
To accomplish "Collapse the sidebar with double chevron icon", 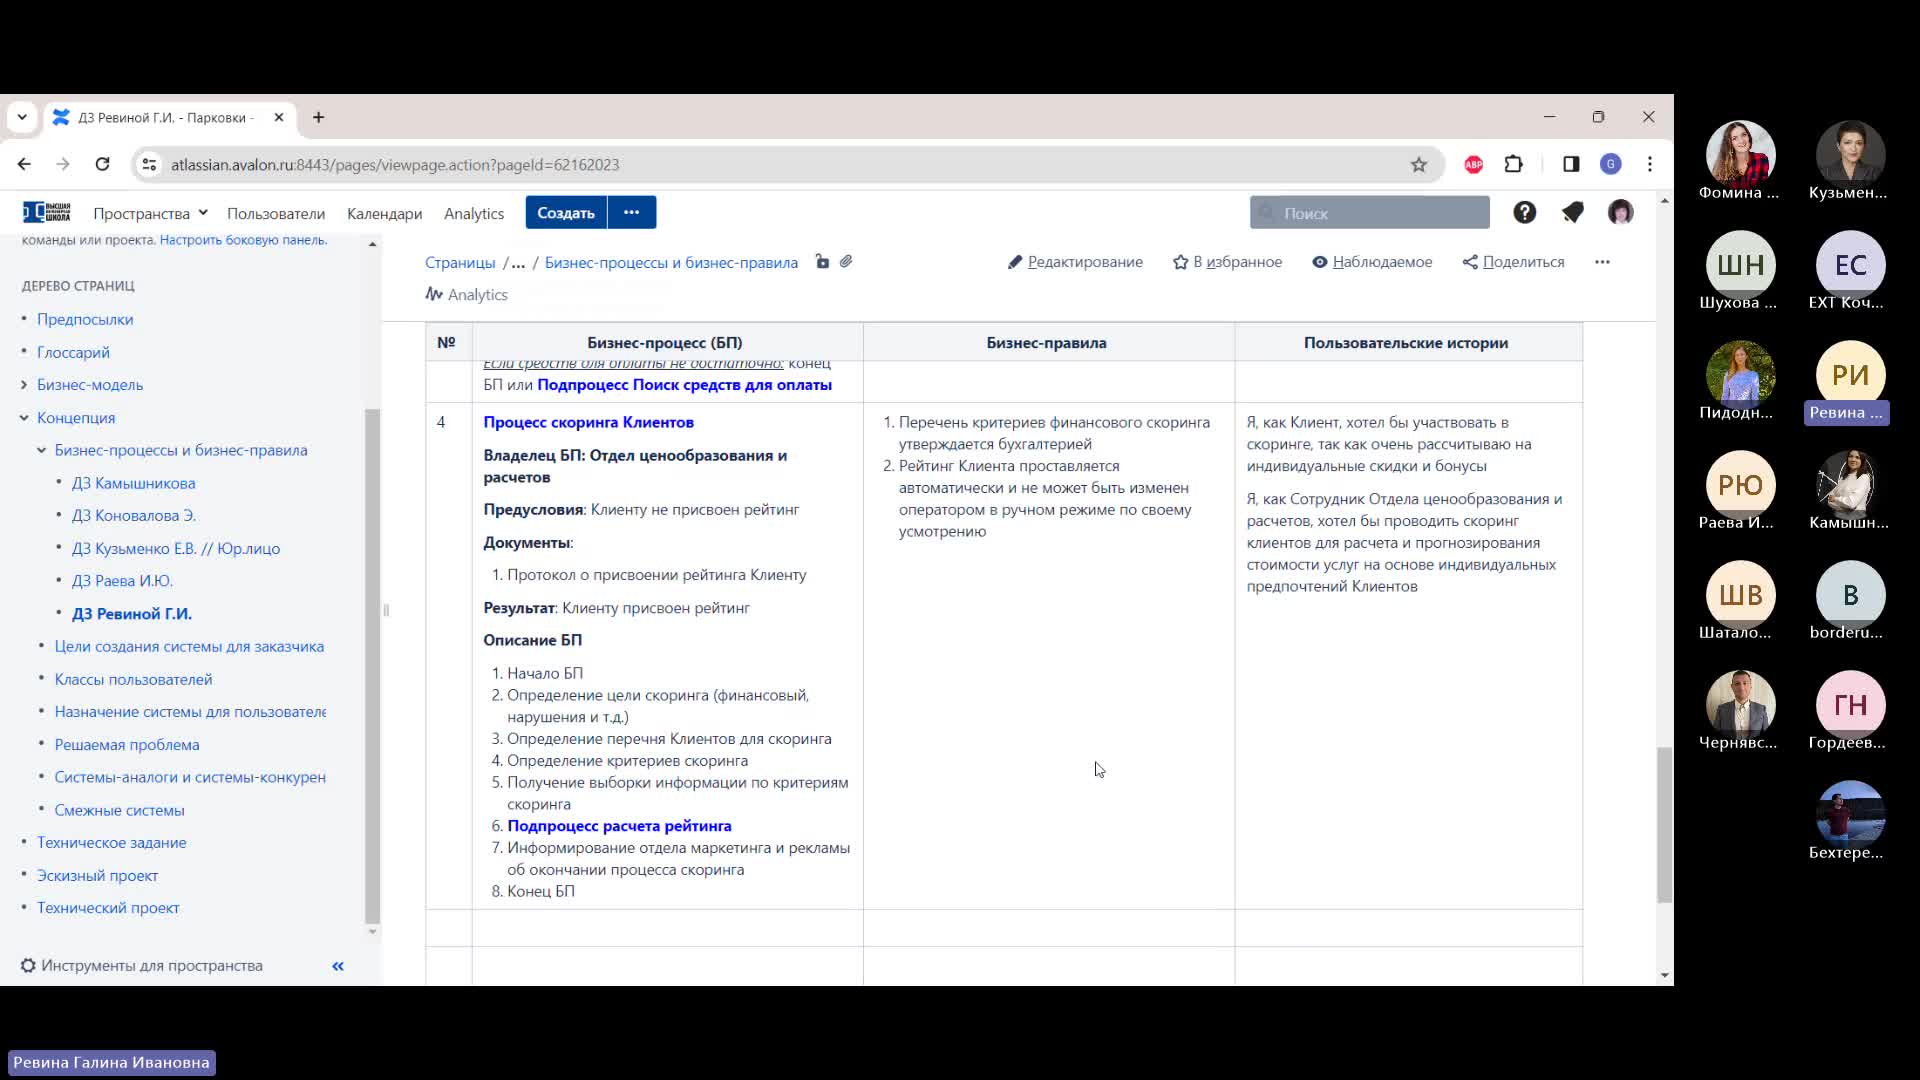I will click(338, 966).
